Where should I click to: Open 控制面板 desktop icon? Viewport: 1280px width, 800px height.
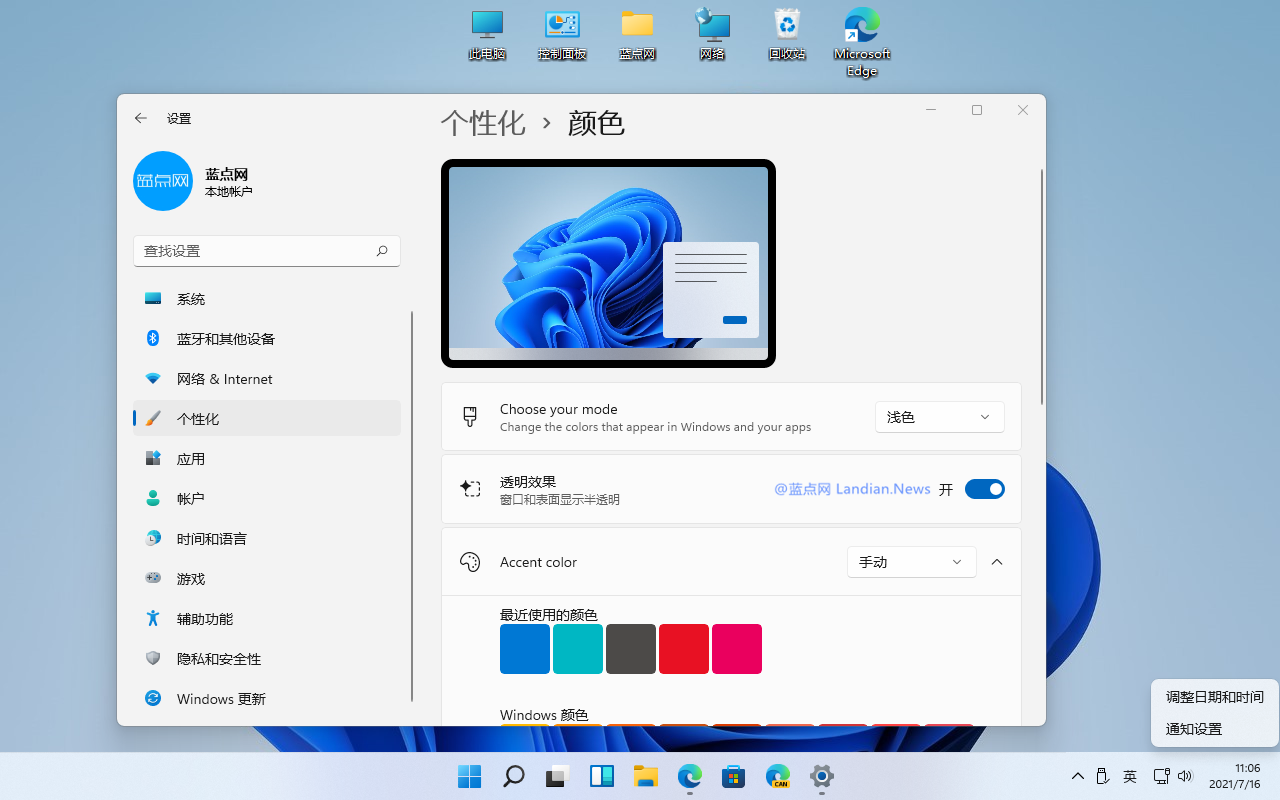click(562, 34)
